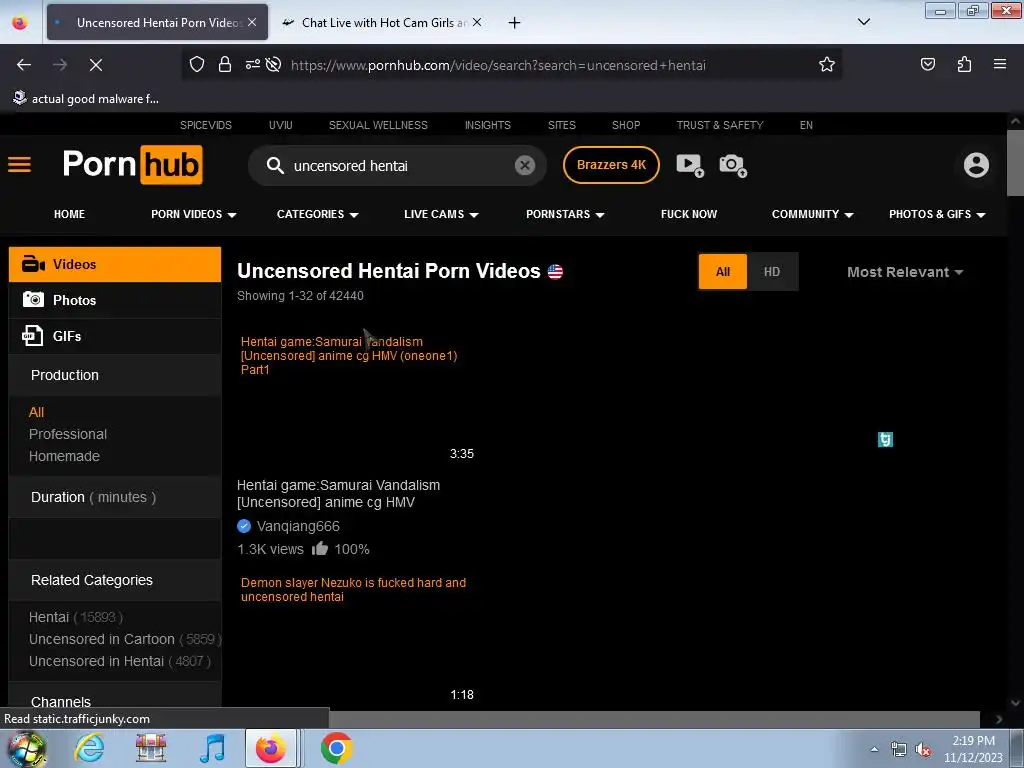Open the list all tabs chevron
This screenshot has height=768, width=1024.
(863, 22)
